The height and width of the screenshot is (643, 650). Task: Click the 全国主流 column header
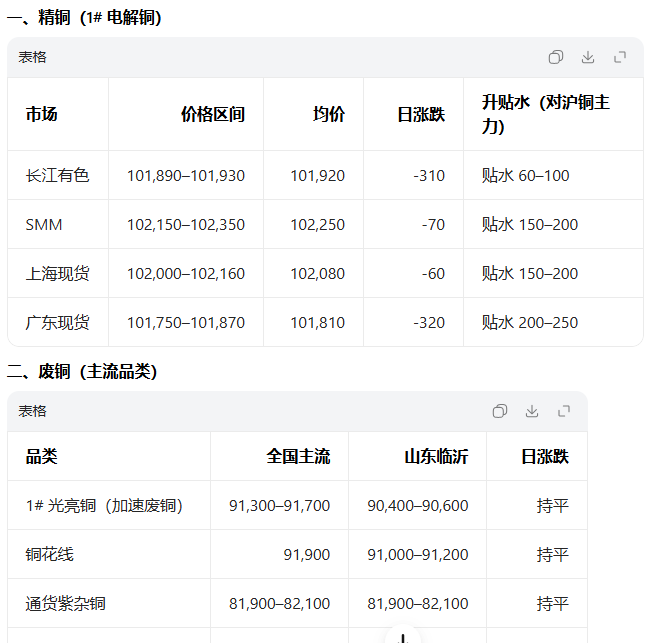click(298, 456)
